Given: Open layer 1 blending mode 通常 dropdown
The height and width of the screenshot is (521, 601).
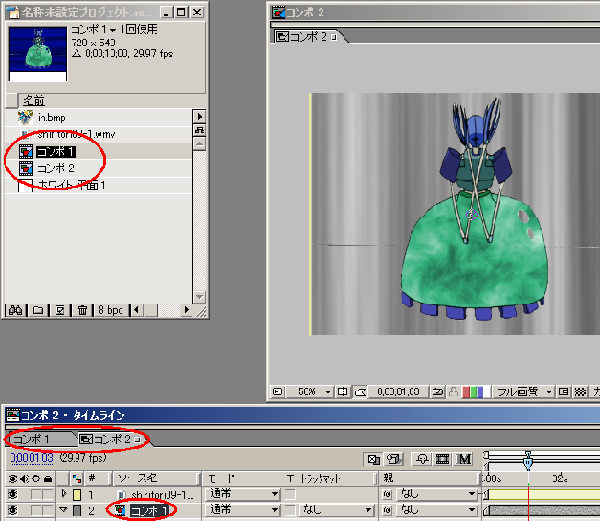Looking at the screenshot, I should pyautogui.click(x=241, y=494).
